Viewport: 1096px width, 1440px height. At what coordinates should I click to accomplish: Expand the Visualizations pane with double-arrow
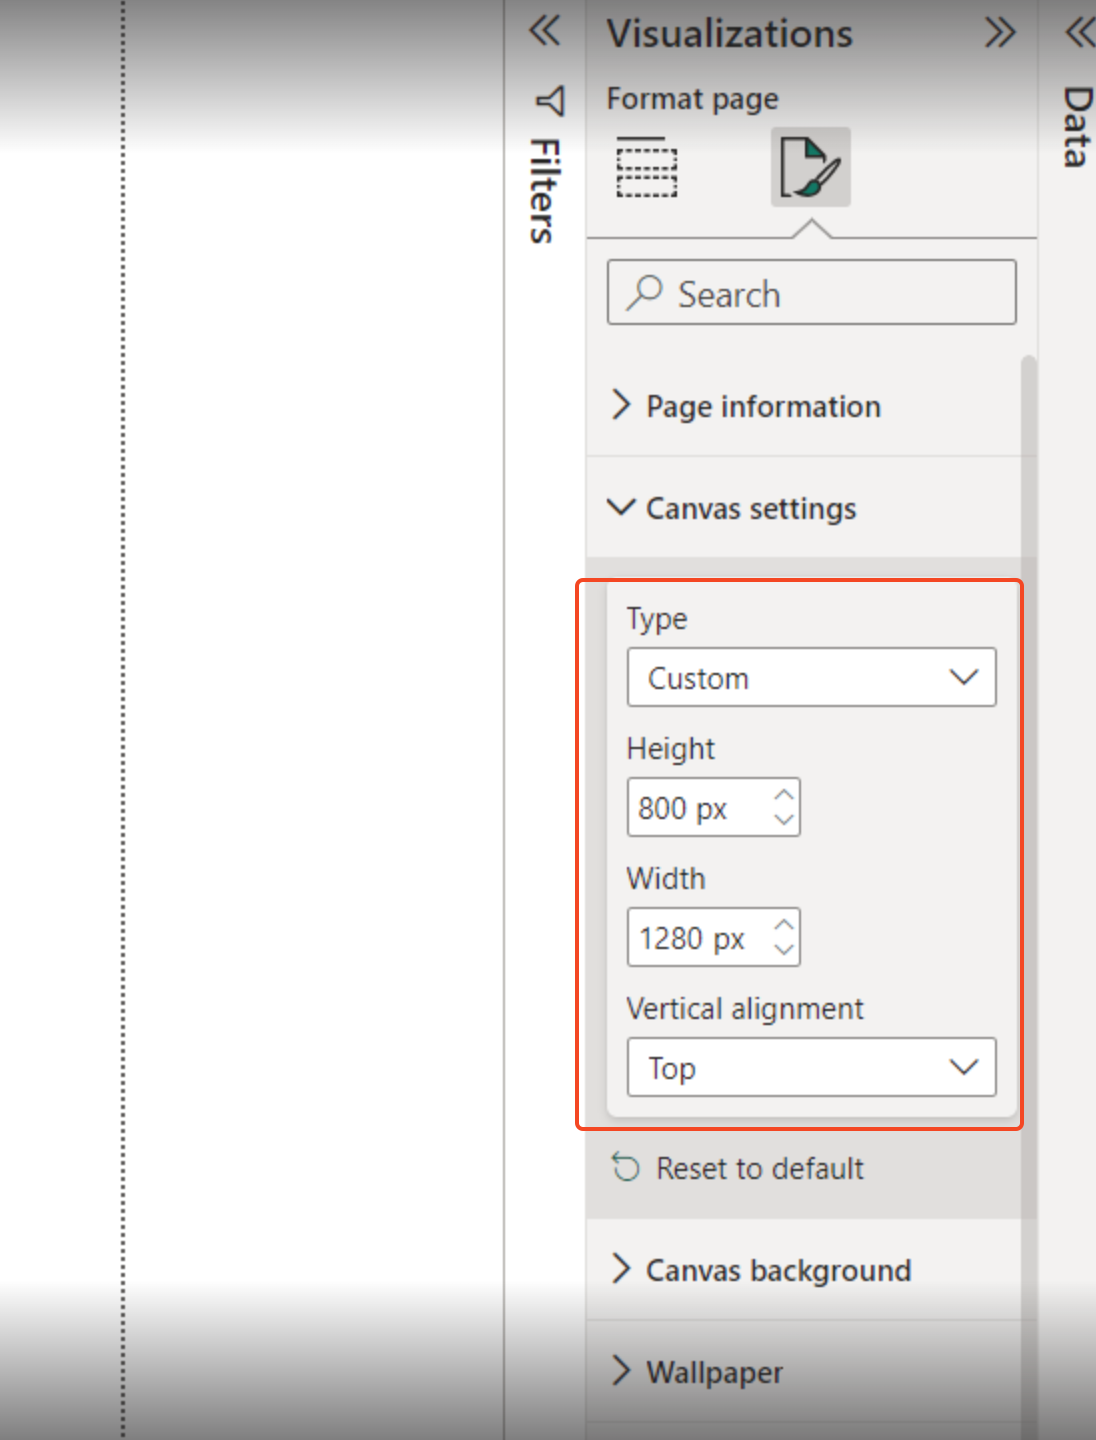(x=999, y=31)
